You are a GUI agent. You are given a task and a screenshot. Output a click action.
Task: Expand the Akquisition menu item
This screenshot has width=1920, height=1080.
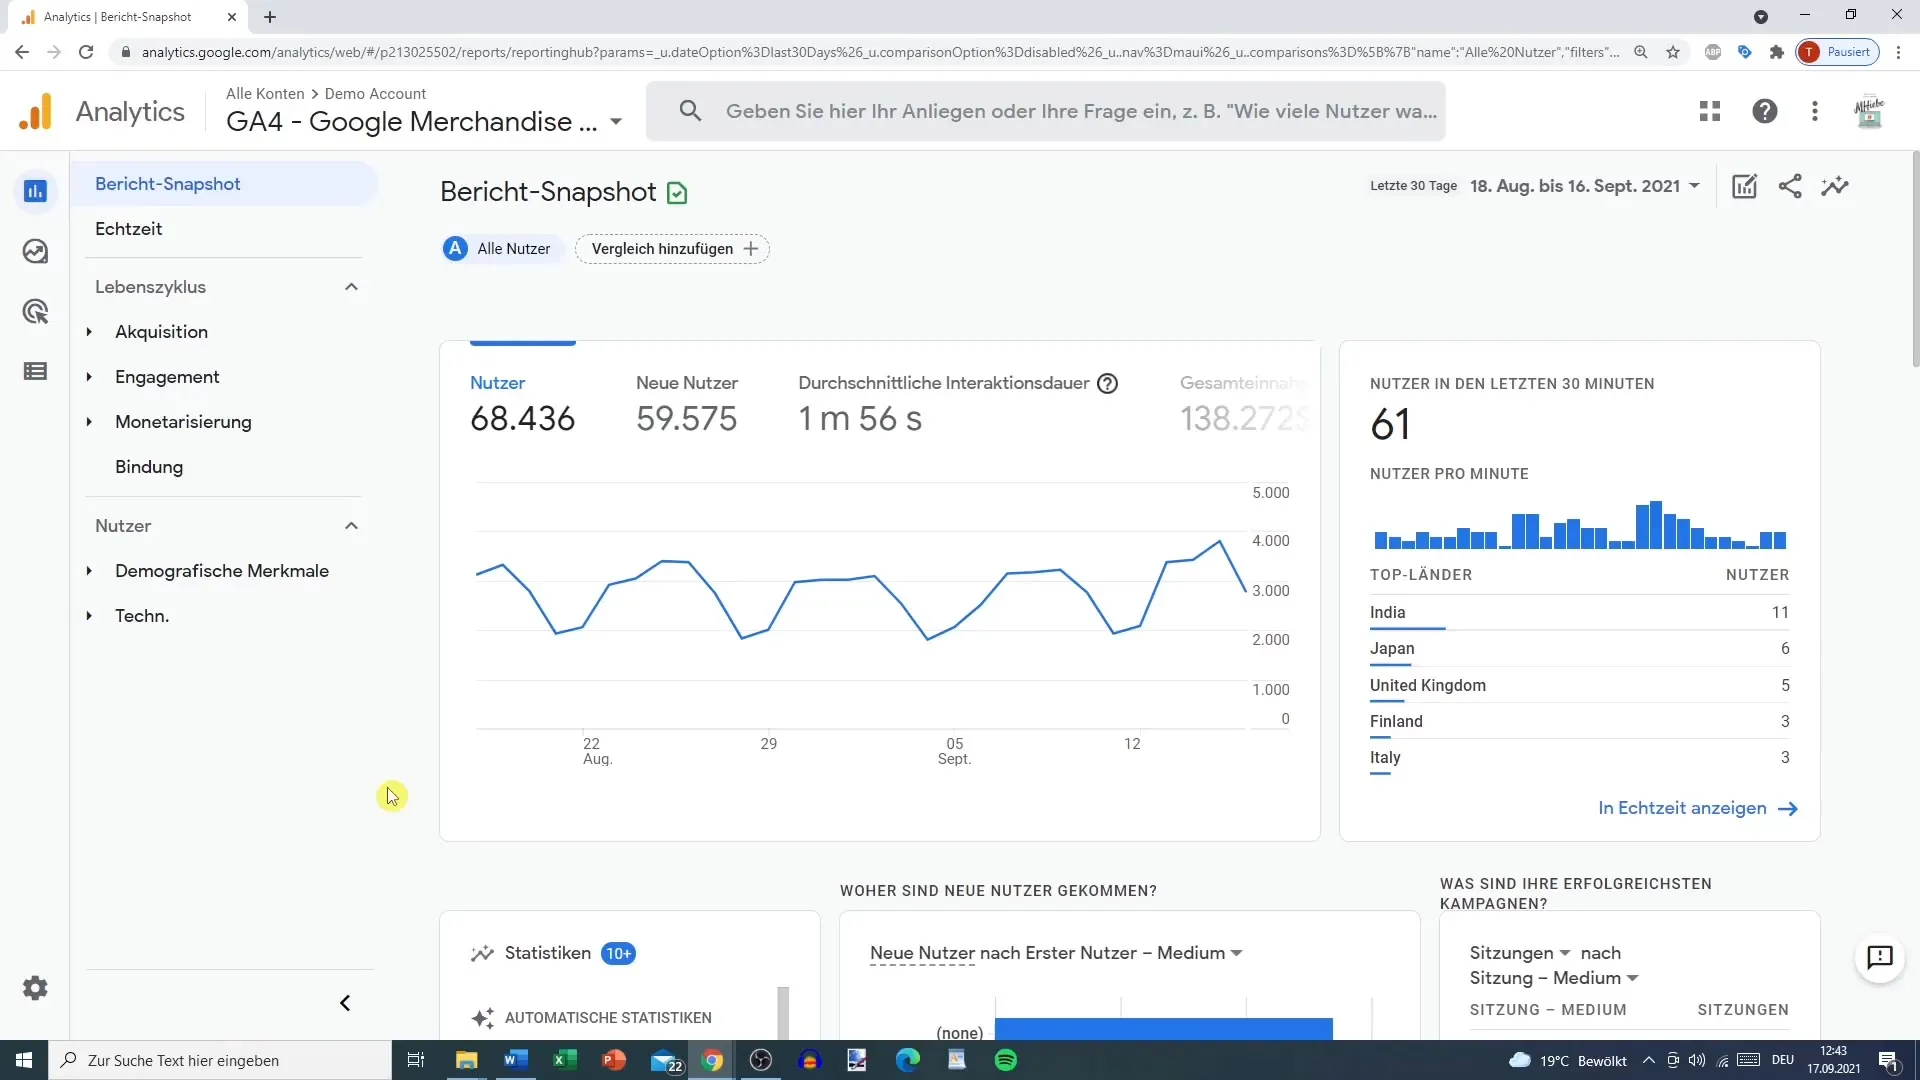pos(89,332)
